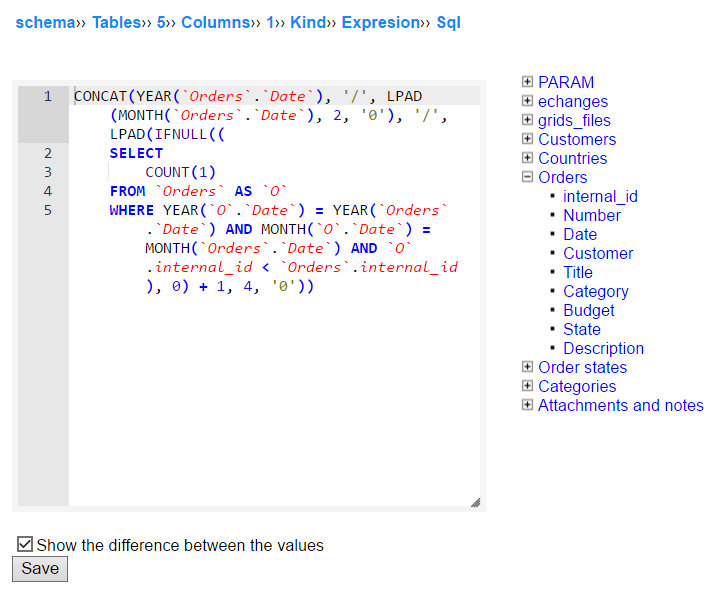Open the Kind breadcrumb link
The image size is (721, 605).
(308, 23)
